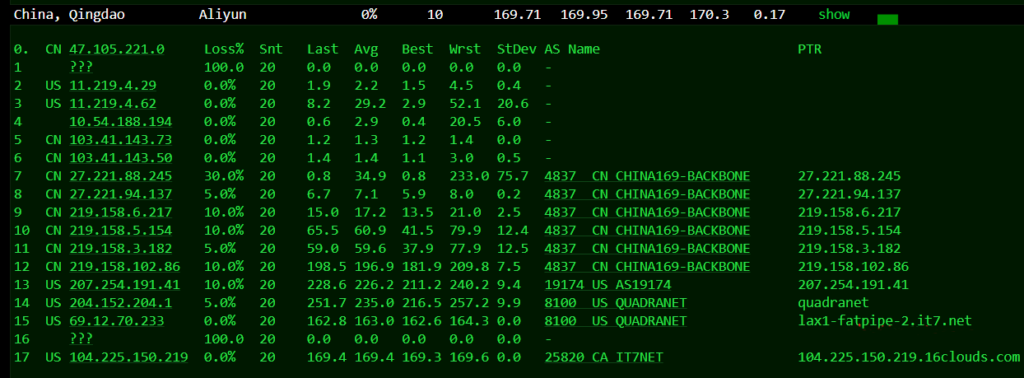Open AS 19174 US AS19174 link

tap(608, 285)
